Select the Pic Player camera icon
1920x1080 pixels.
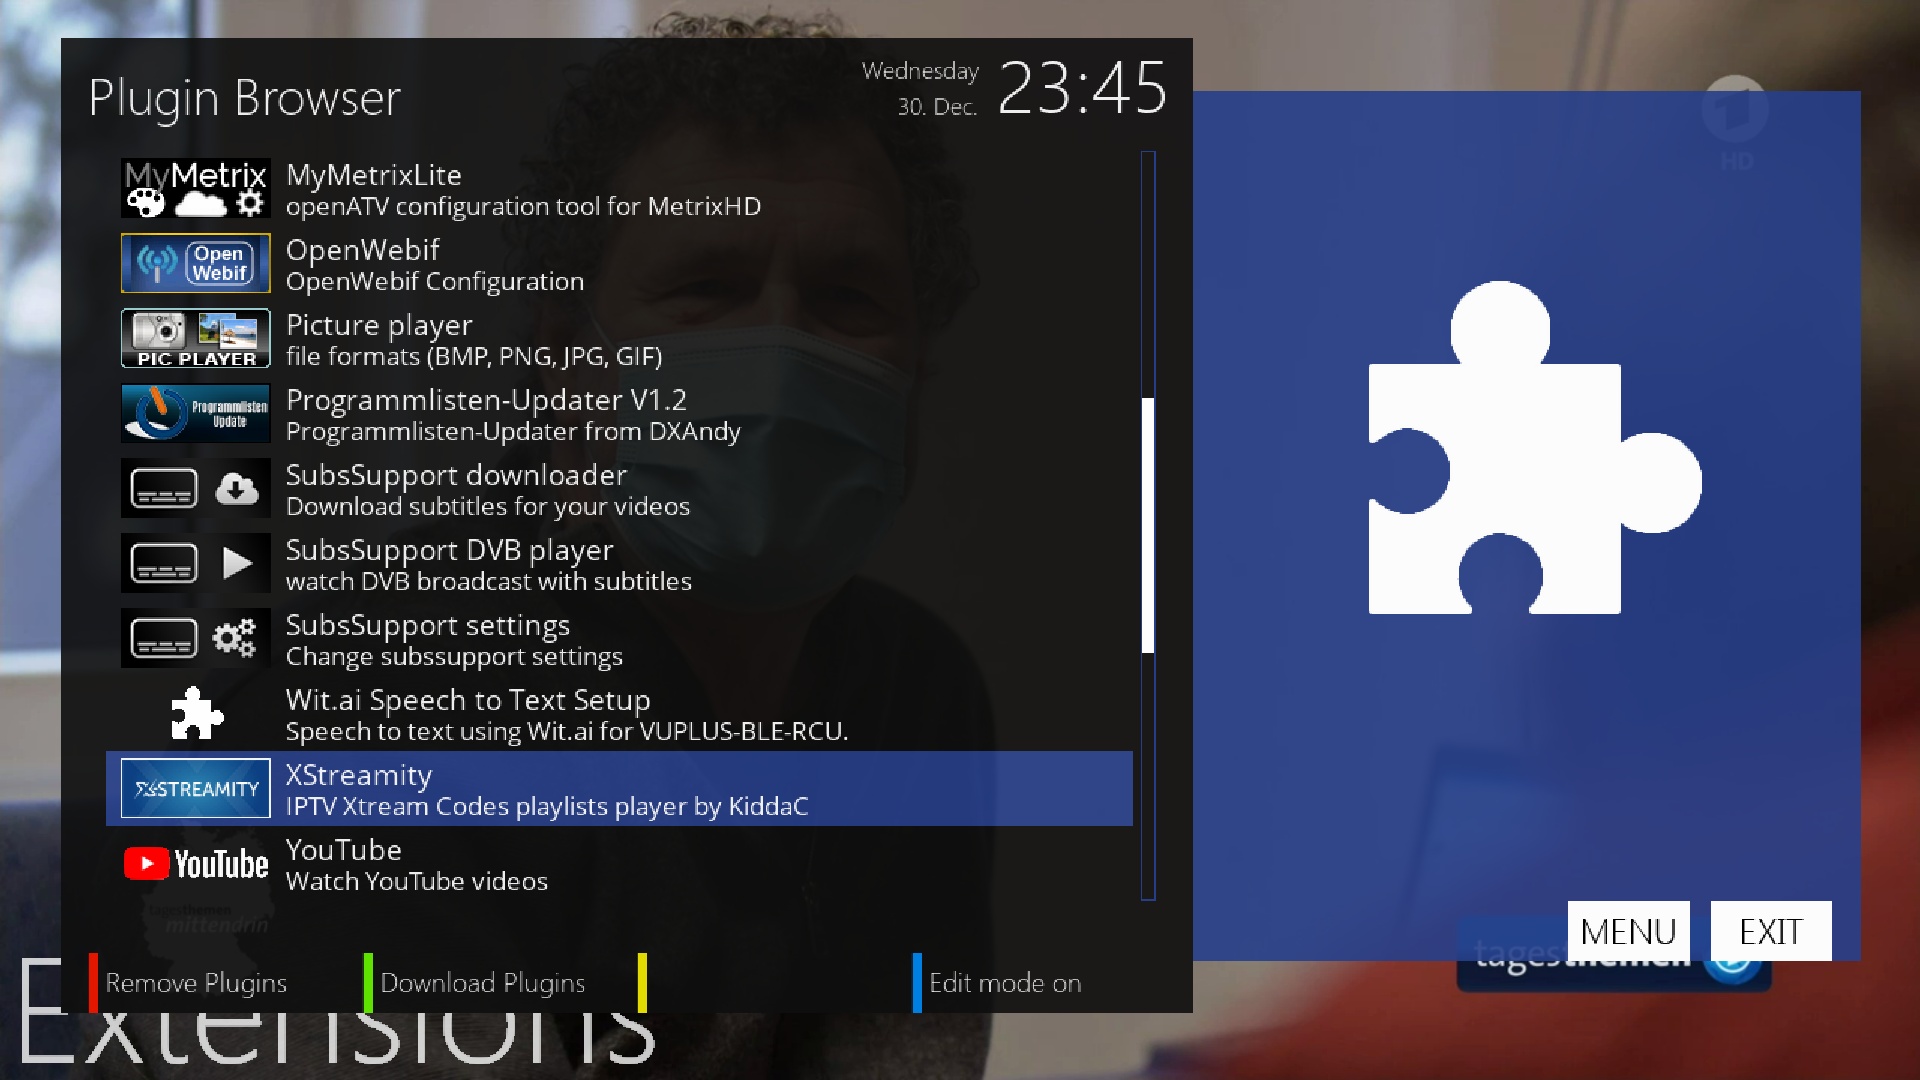coord(196,338)
